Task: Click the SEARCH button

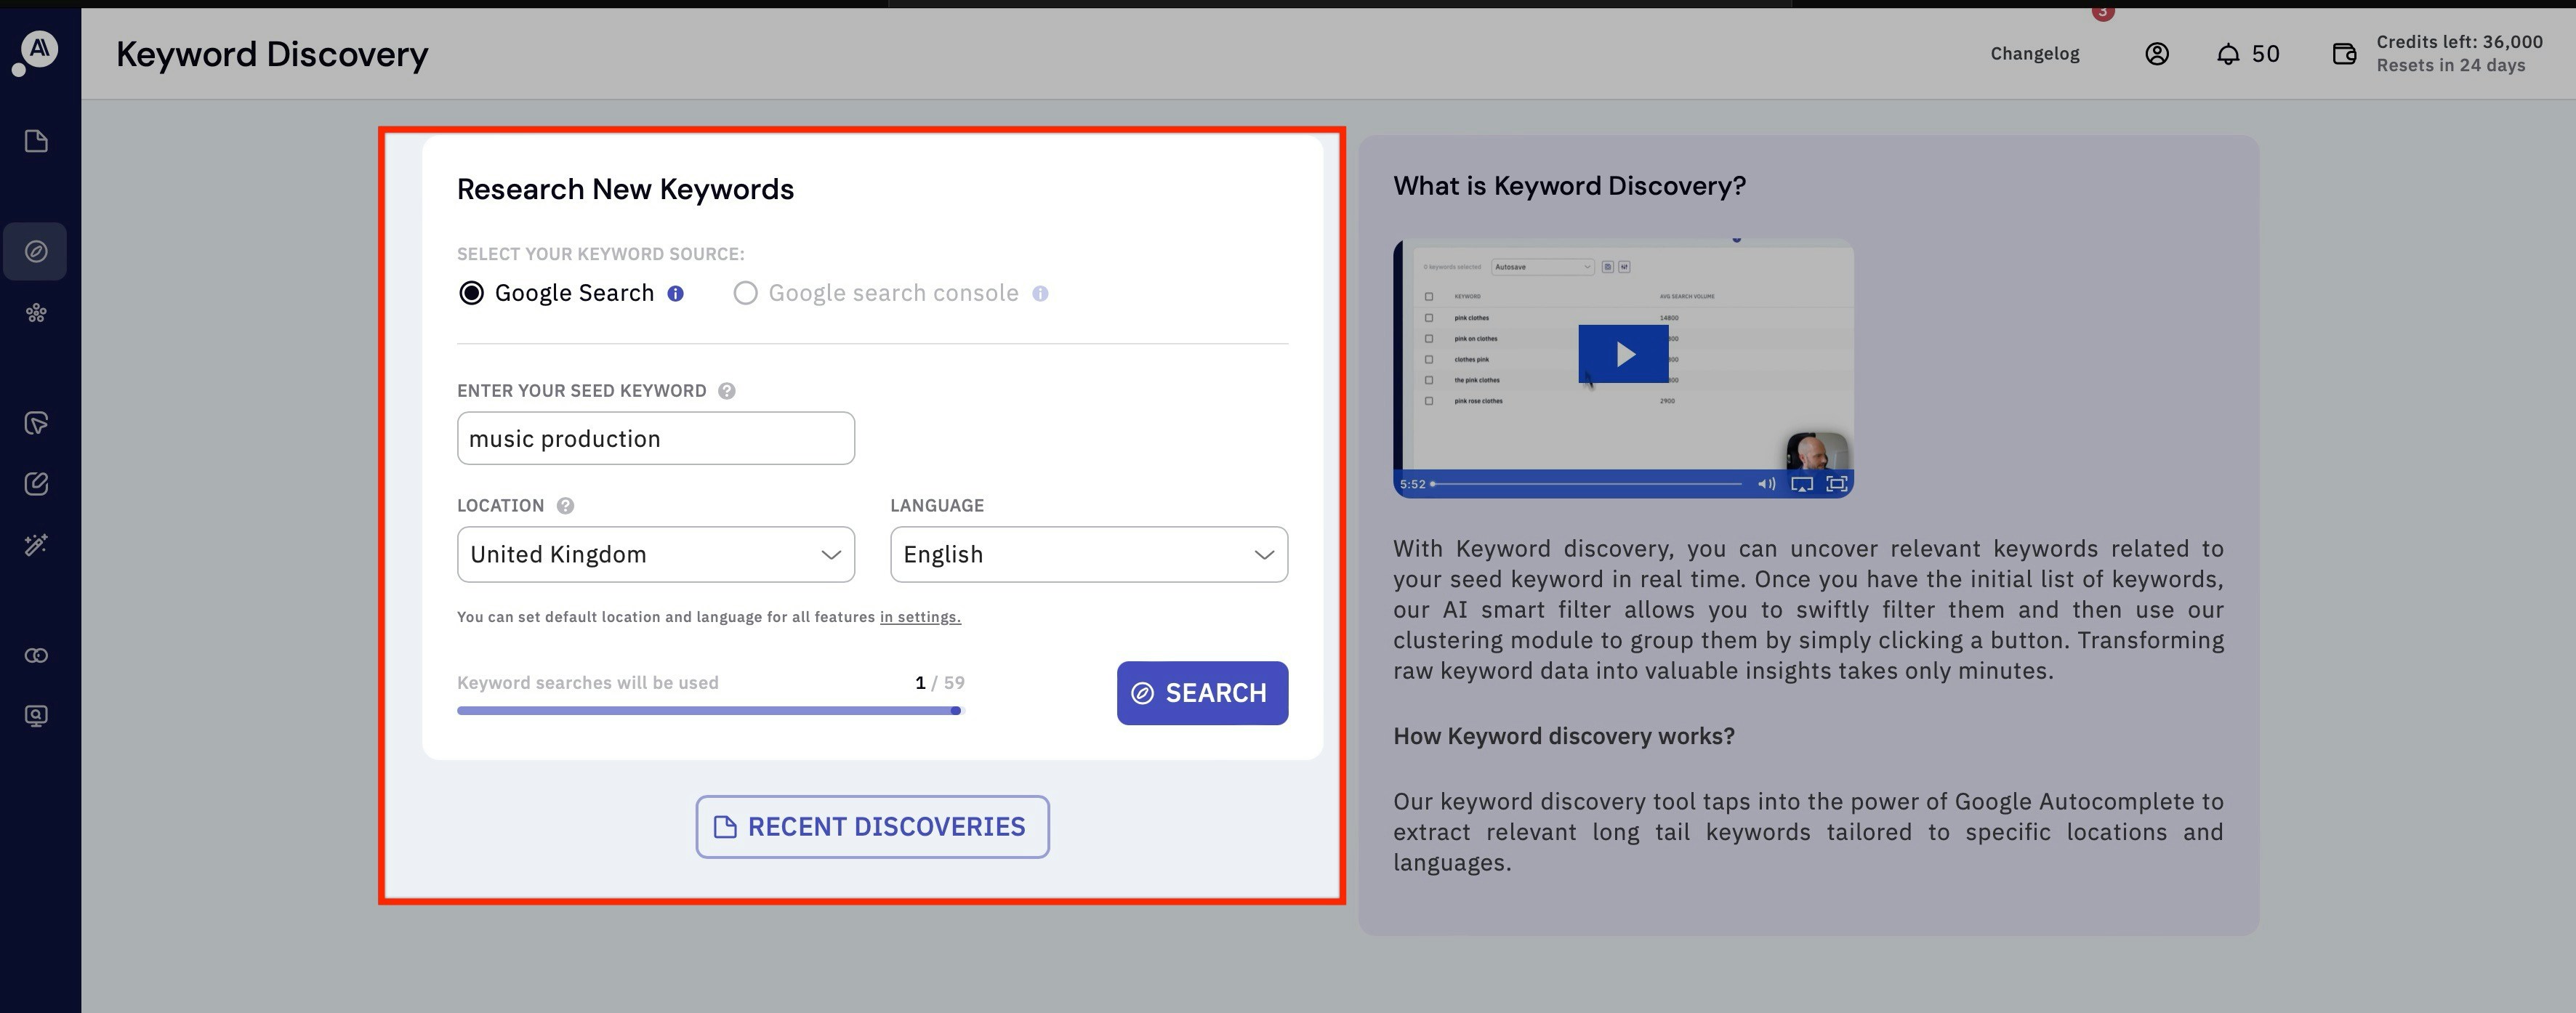Action: coord(1202,693)
